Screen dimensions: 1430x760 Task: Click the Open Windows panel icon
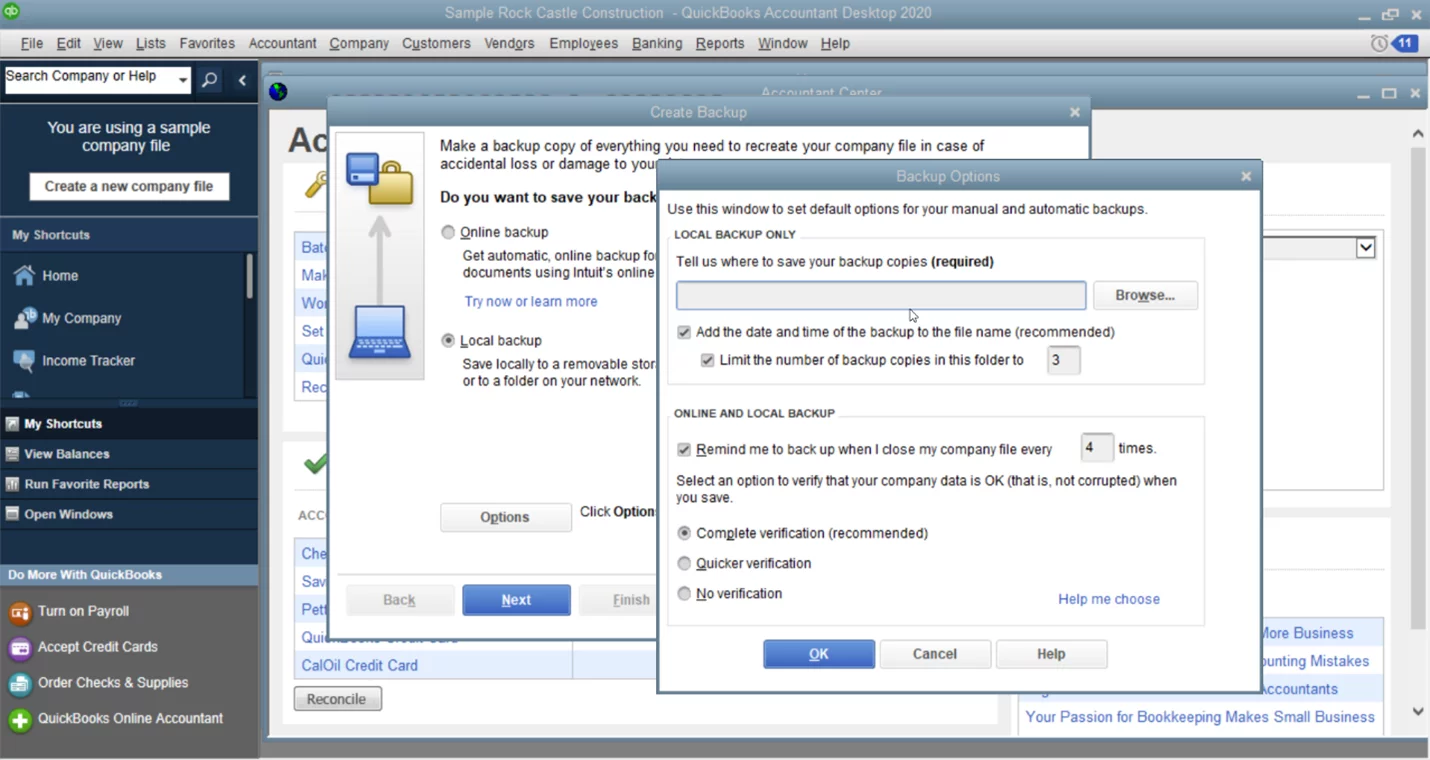point(12,514)
